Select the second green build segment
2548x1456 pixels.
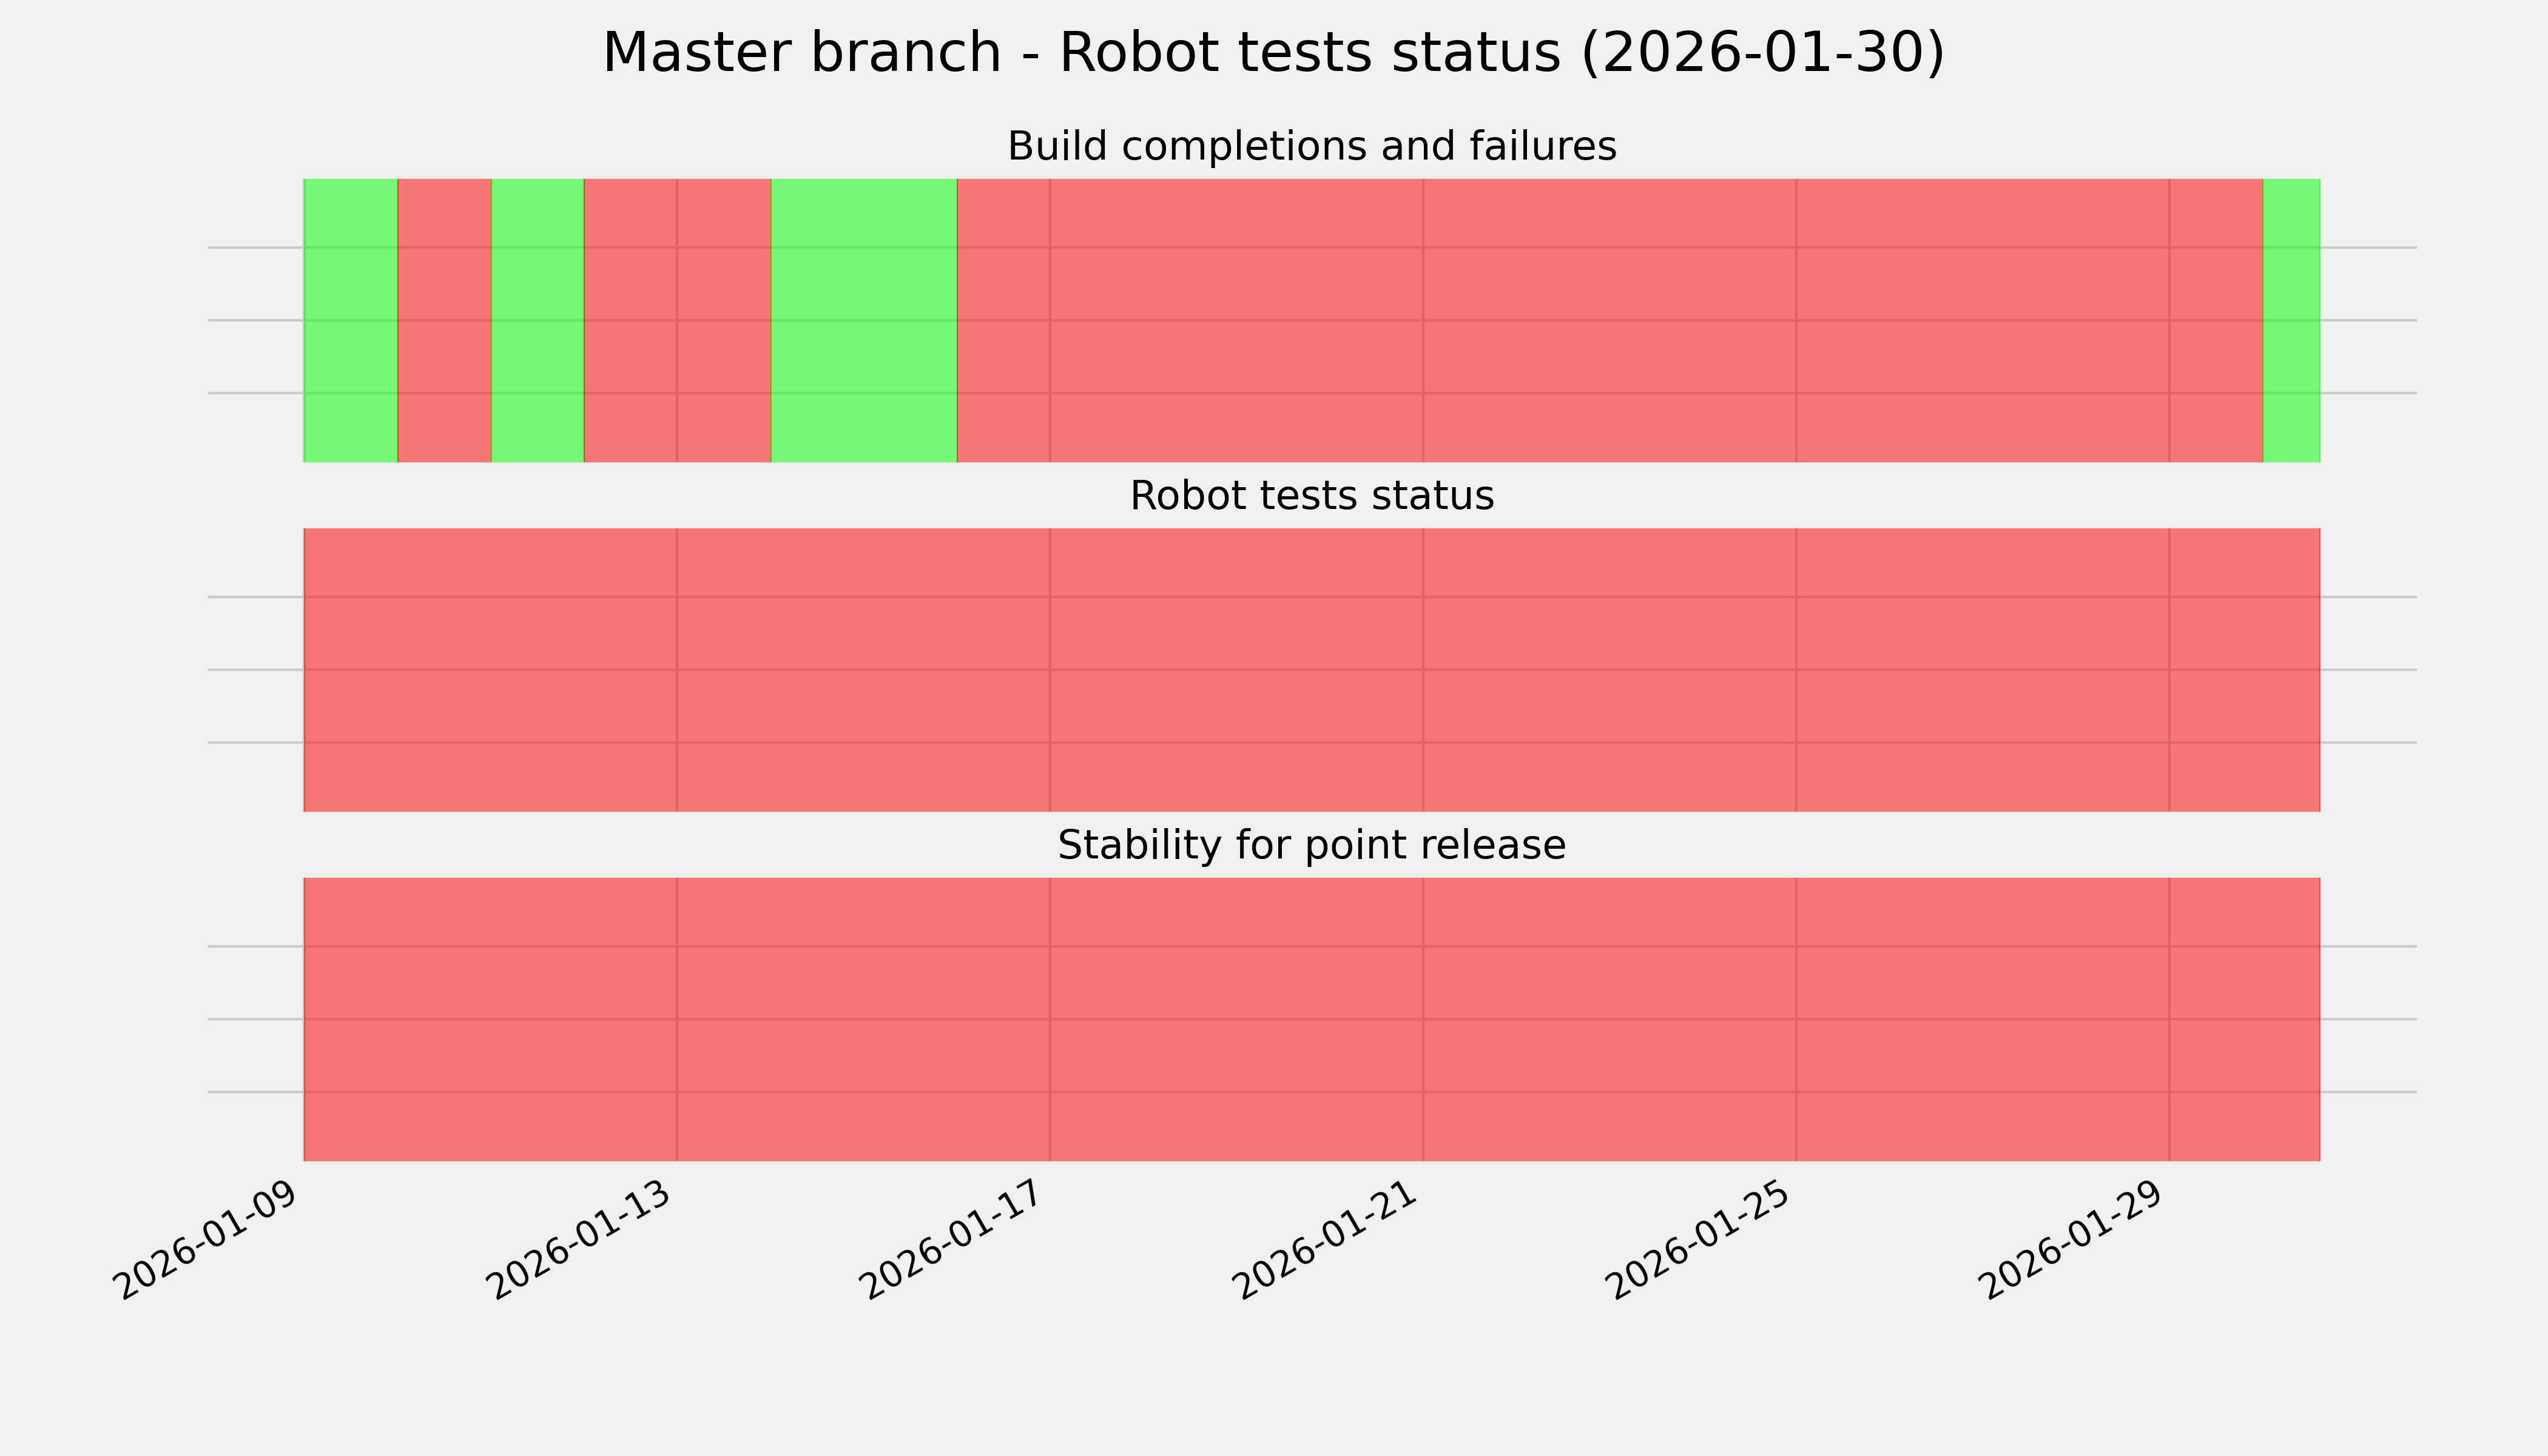click(537, 320)
